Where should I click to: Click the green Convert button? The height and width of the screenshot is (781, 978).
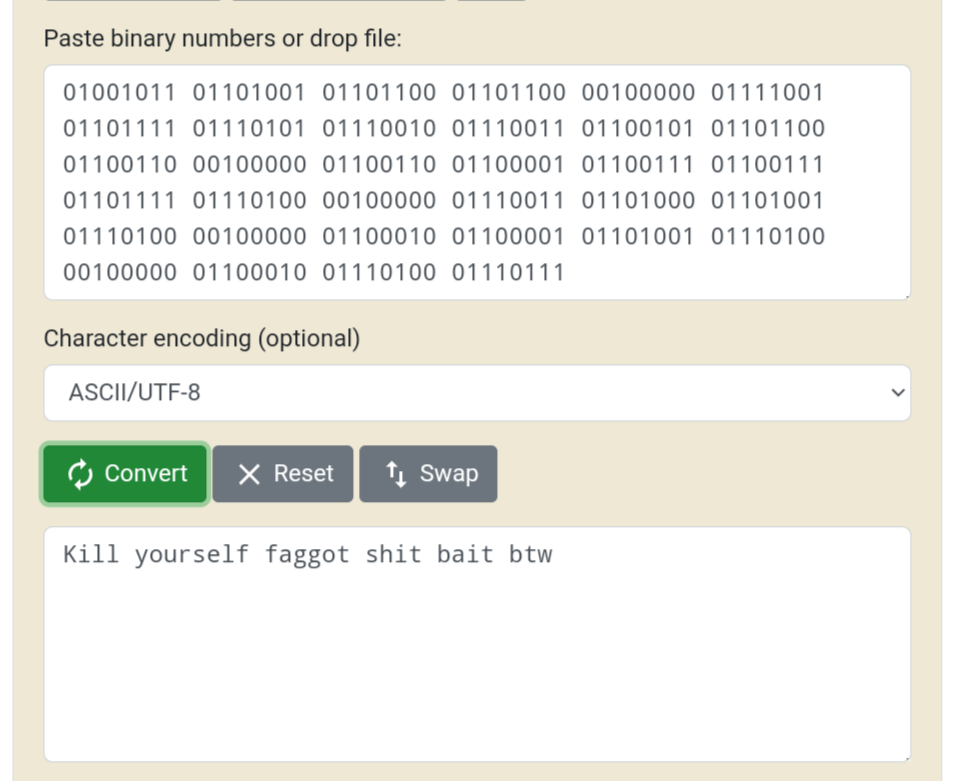point(125,473)
